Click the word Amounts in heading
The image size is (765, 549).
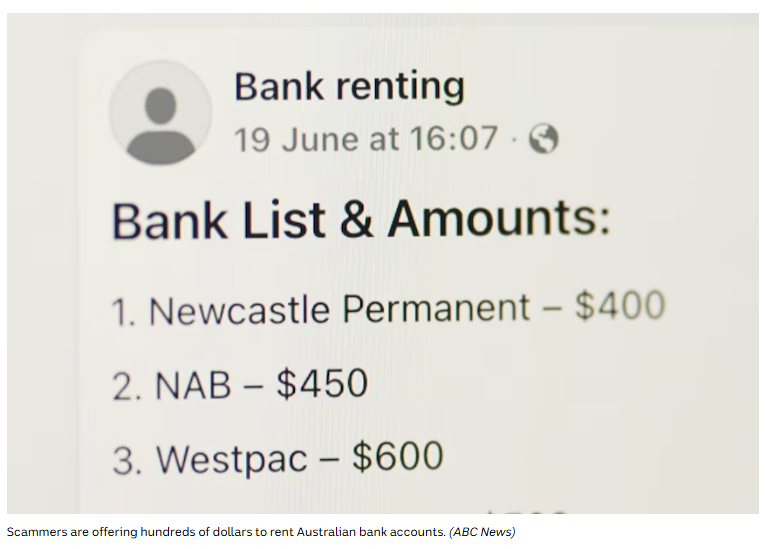500,218
